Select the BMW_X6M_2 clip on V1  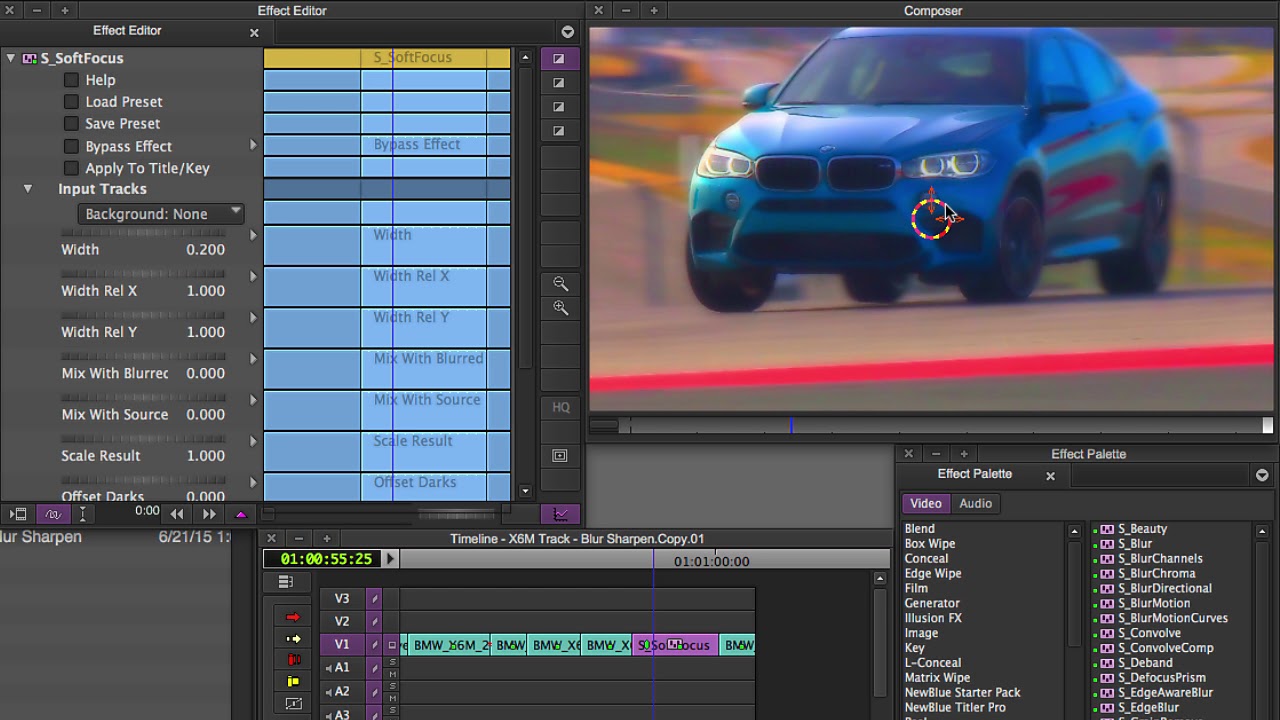(x=449, y=645)
